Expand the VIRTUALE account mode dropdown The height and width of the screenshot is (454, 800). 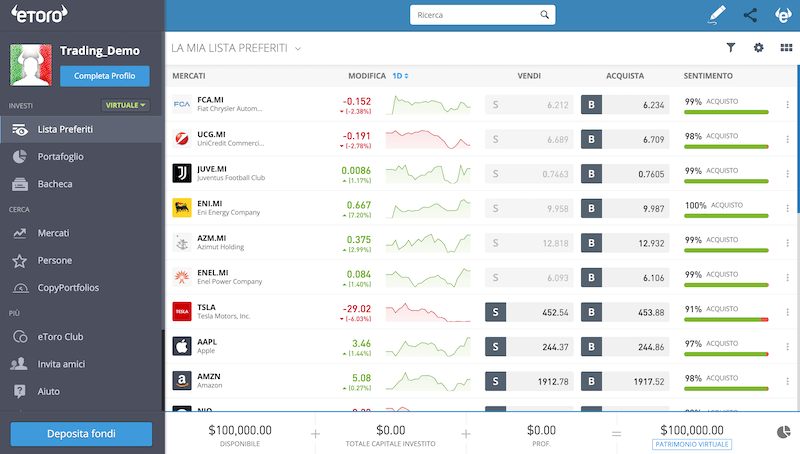tap(126, 105)
